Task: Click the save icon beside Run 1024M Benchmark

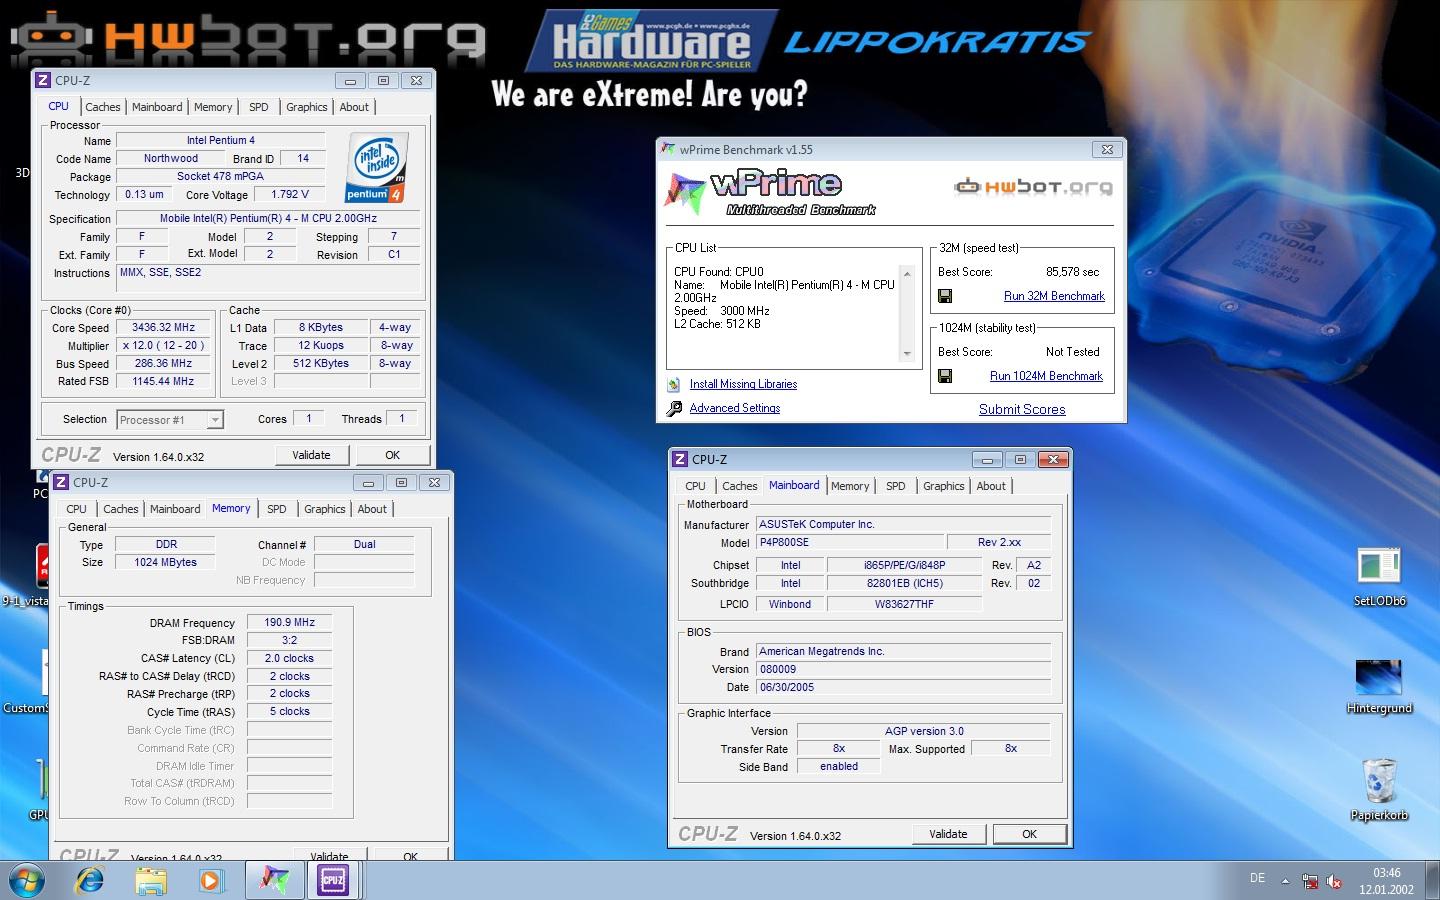Action: [945, 376]
